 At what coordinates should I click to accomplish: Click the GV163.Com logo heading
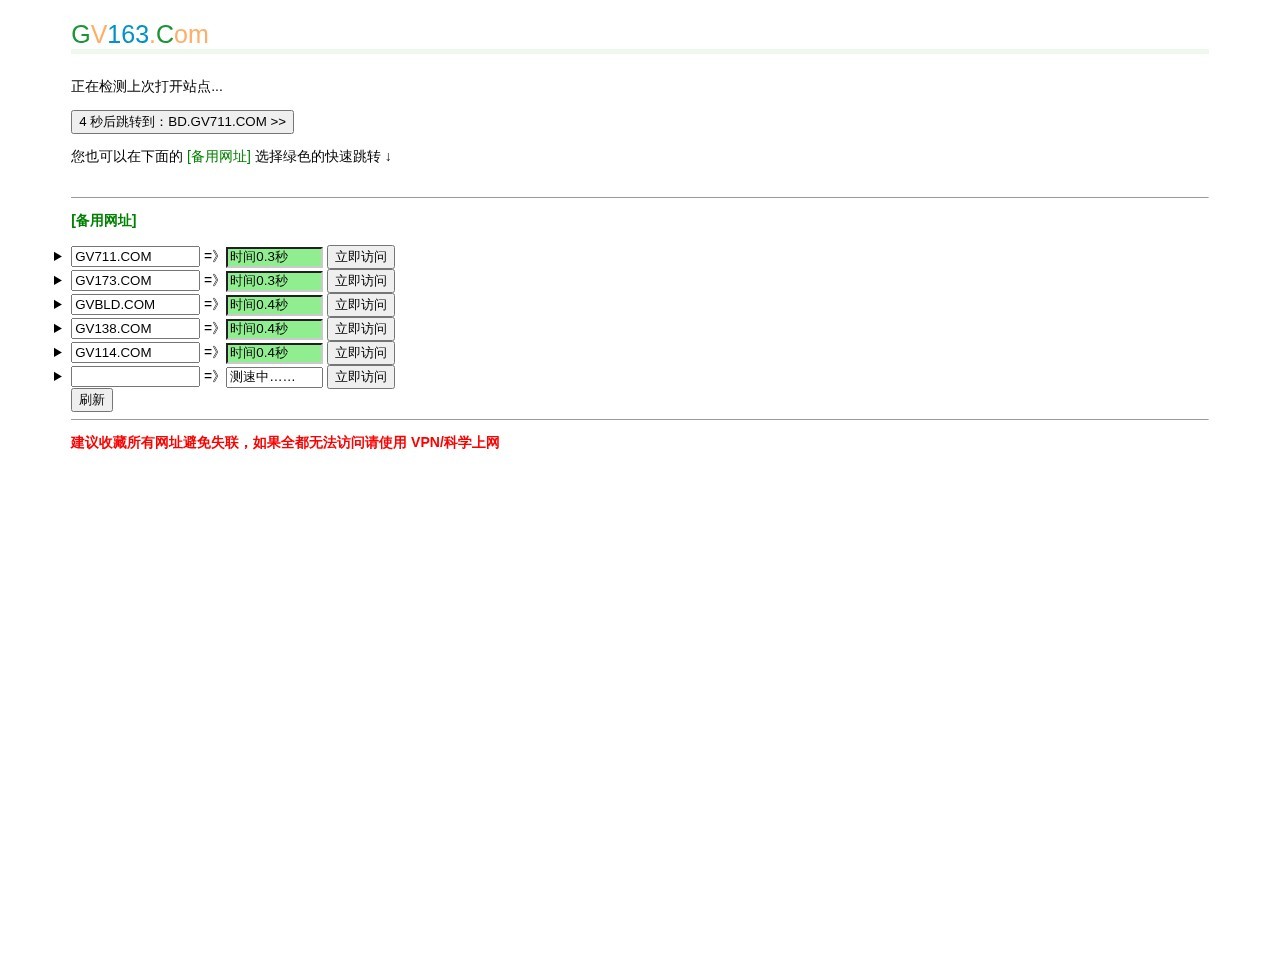140,34
